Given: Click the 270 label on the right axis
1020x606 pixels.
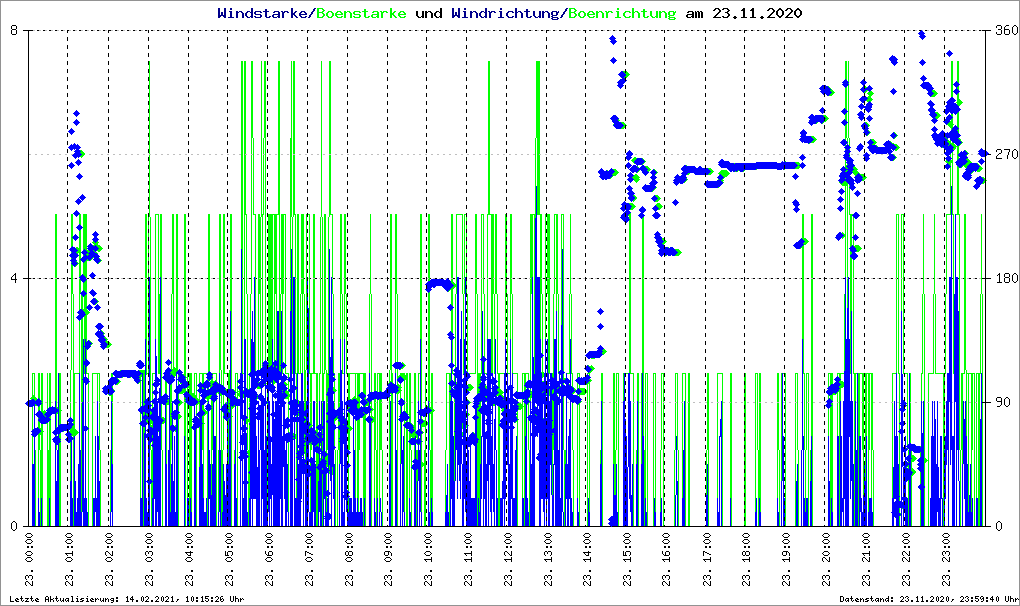Looking at the screenshot, I should 1005,155.
